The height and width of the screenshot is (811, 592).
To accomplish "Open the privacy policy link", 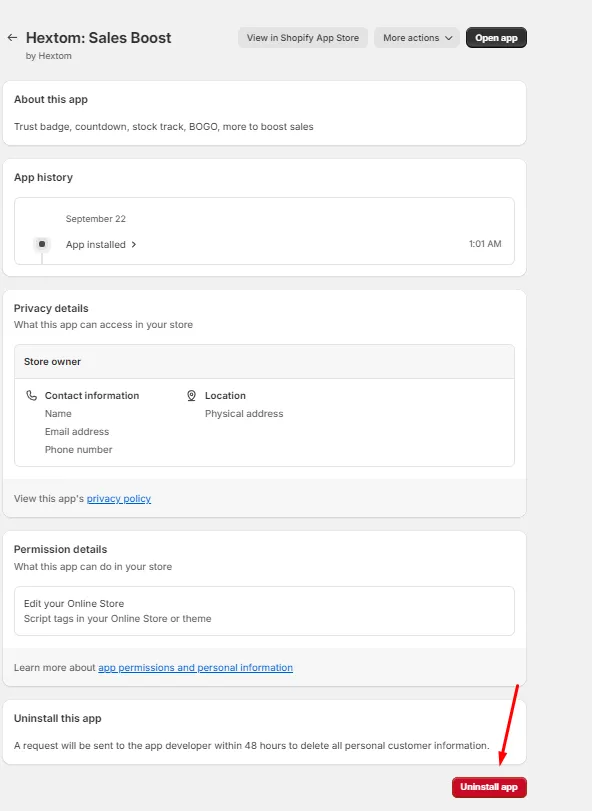I will tap(119, 499).
